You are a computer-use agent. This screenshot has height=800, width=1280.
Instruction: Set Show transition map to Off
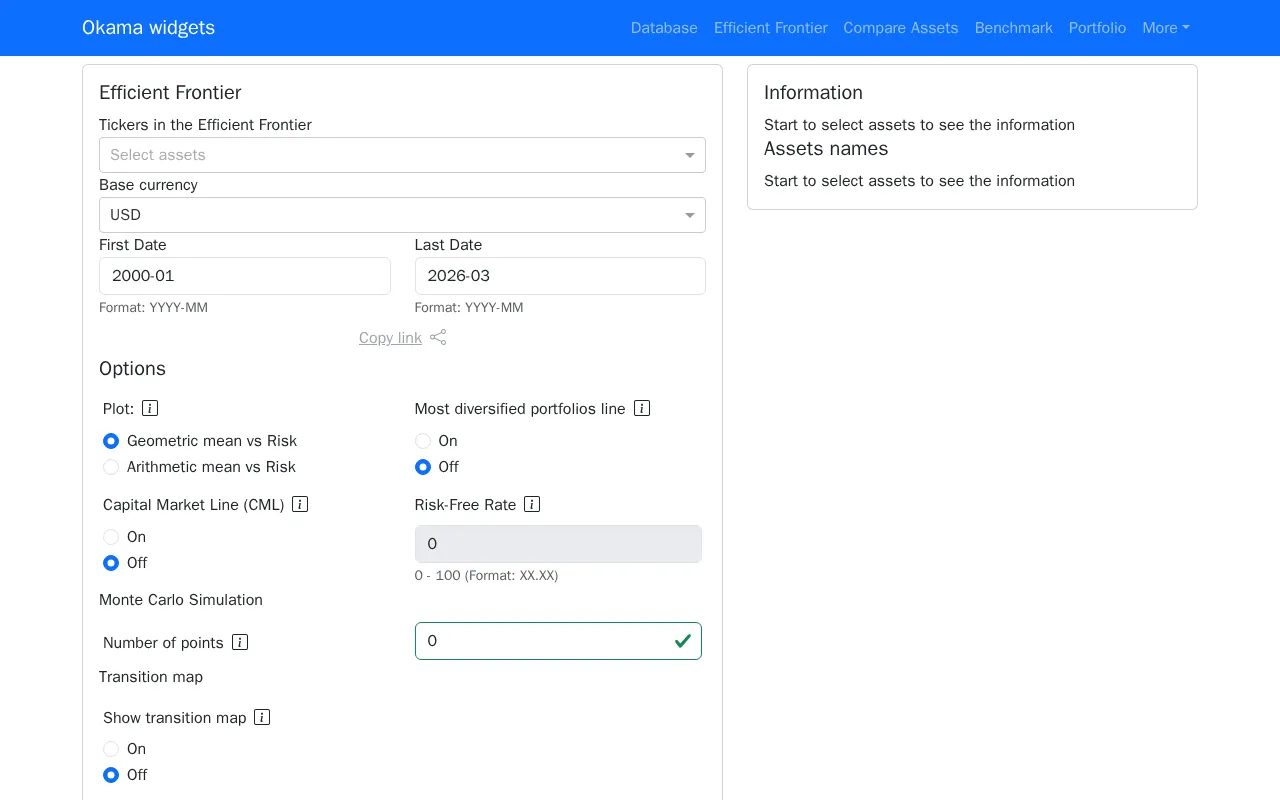click(x=111, y=775)
